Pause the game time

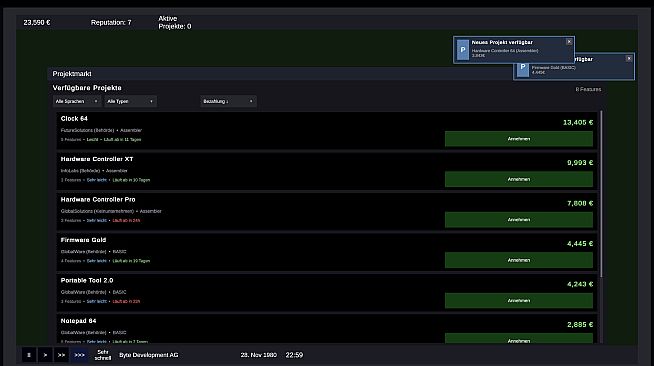pyautogui.click(x=29, y=355)
